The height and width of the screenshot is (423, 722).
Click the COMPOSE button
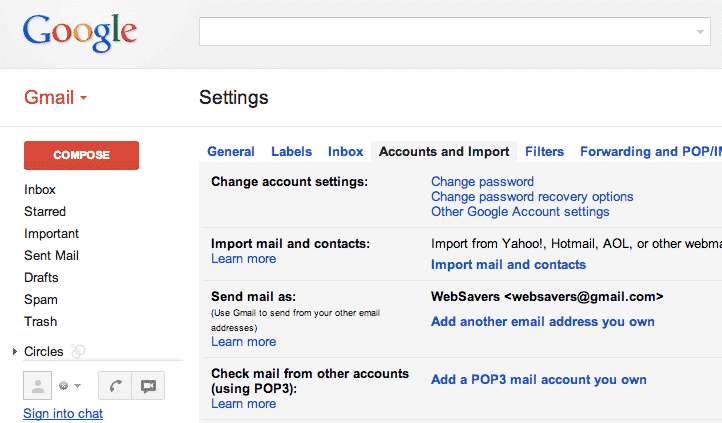(82, 155)
